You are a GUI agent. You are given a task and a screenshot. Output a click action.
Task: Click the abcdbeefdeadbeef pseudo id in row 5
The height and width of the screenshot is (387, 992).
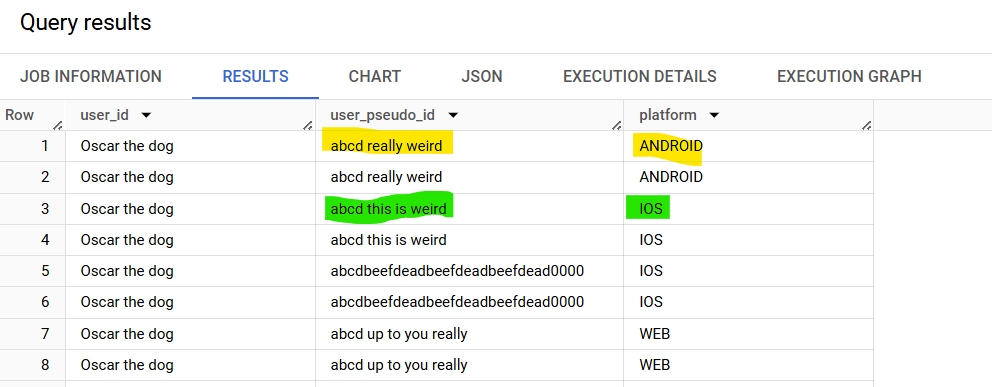click(x=457, y=271)
